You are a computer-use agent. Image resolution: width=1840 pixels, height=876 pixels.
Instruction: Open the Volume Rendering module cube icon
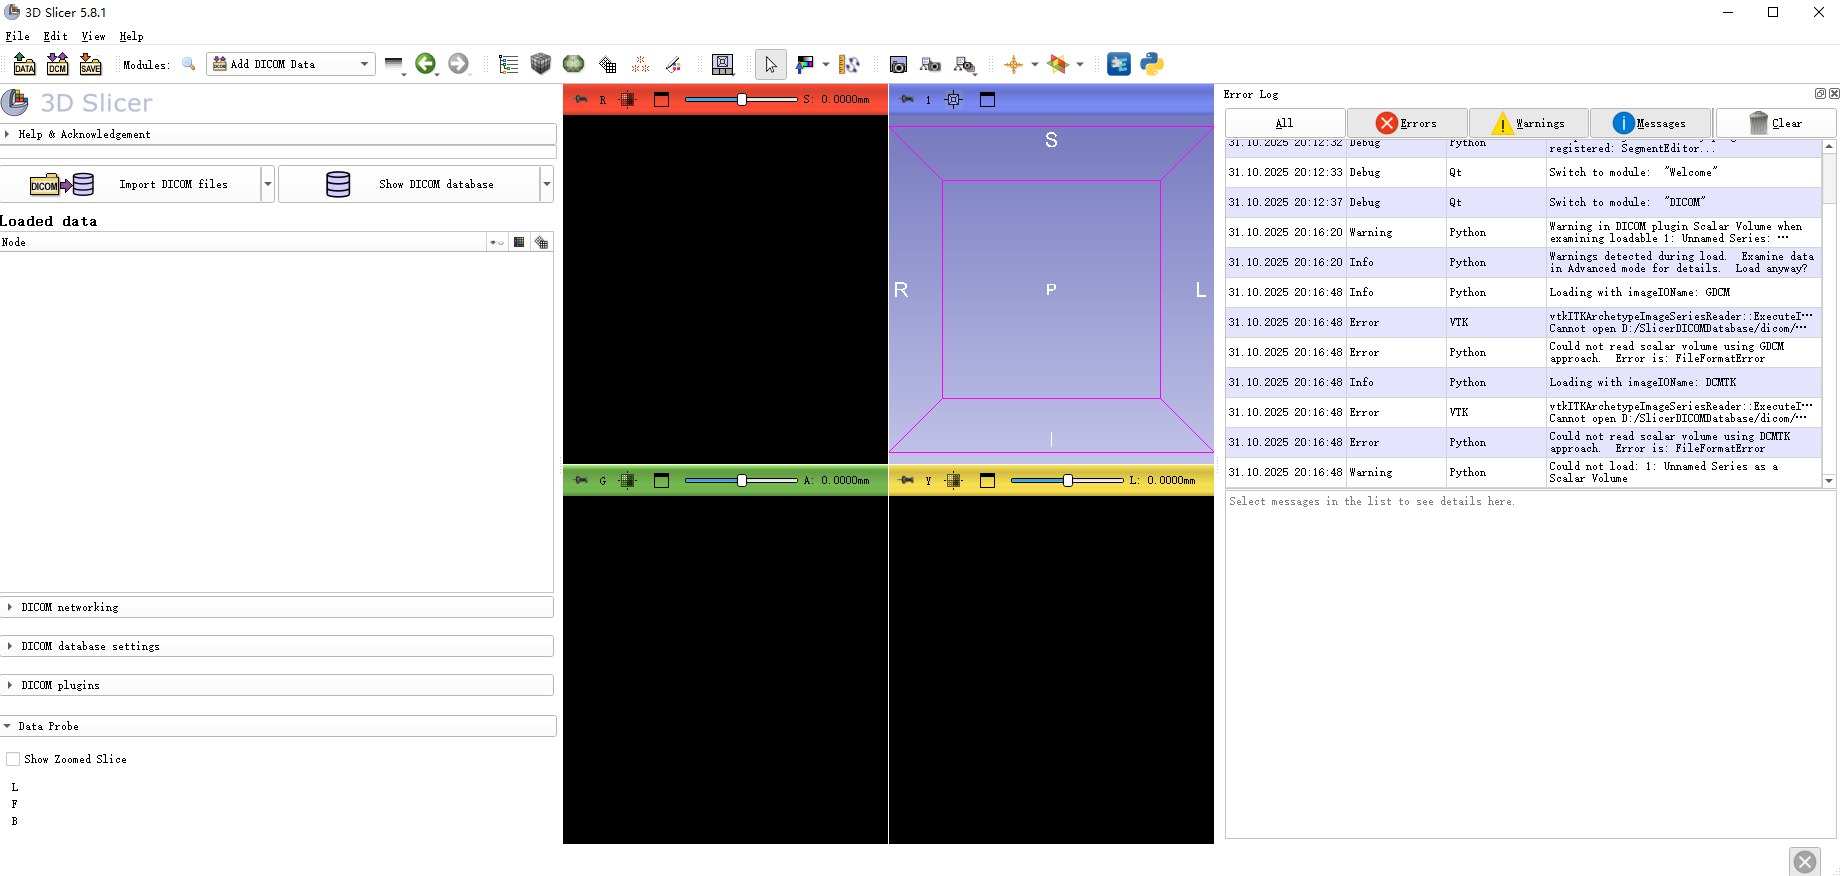541,64
